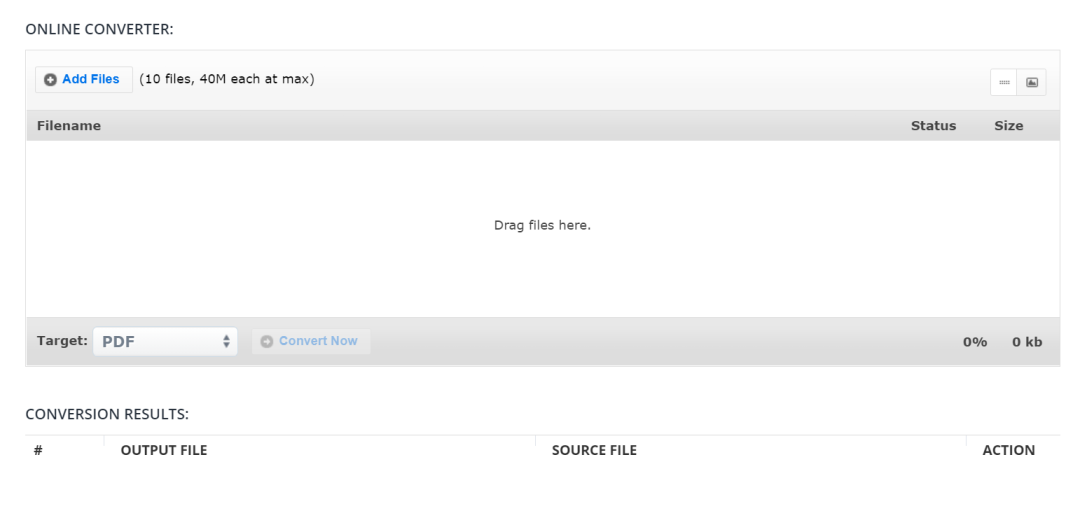Select the Output File column header
The image size is (1080, 525).
[x=164, y=450]
